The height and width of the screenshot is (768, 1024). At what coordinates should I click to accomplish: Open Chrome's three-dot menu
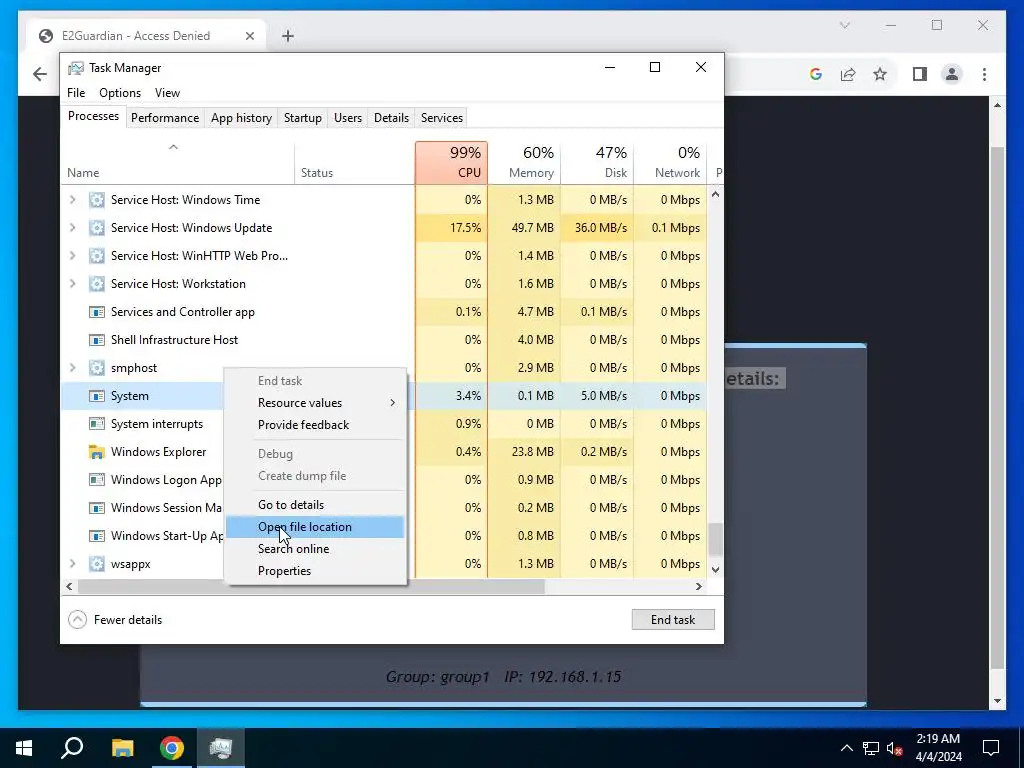[984, 74]
